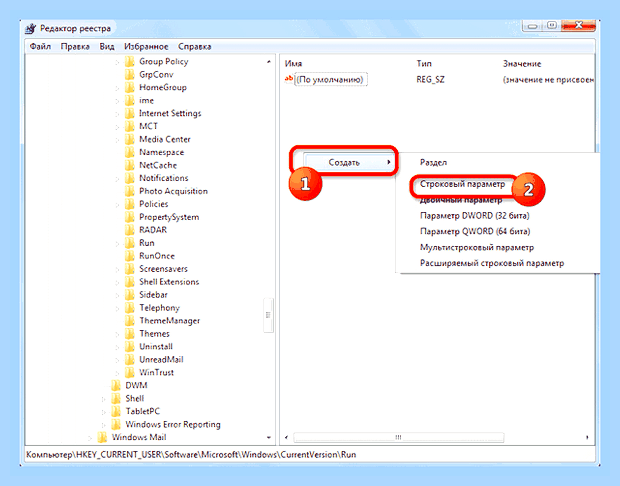
Task: Click the GrpConv folder icon
Action: (129, 75)
